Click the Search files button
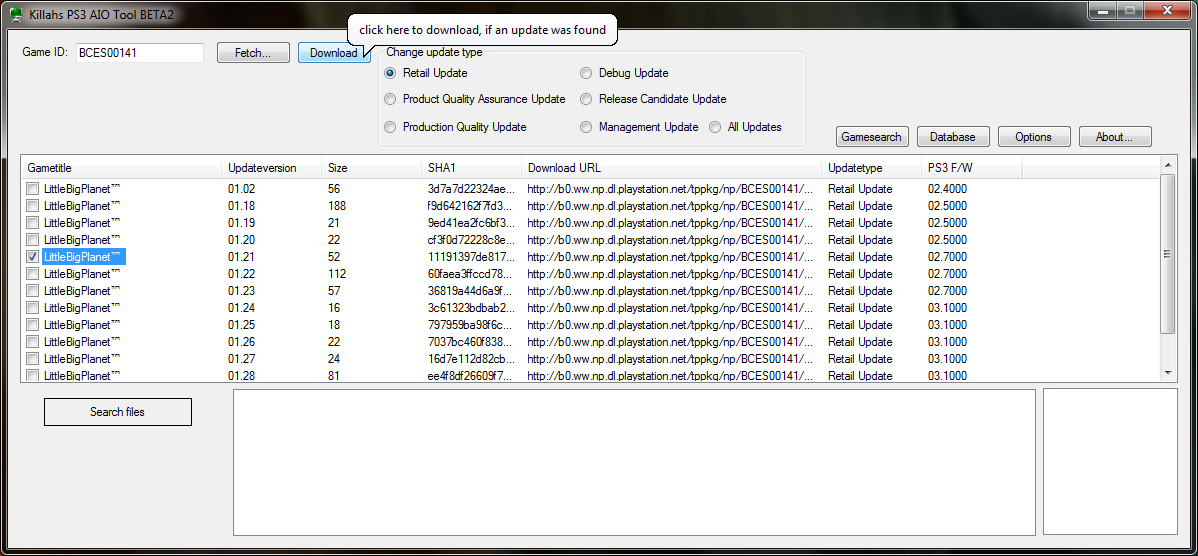This screenshot has width=1198, height=556. click(118, 412)
